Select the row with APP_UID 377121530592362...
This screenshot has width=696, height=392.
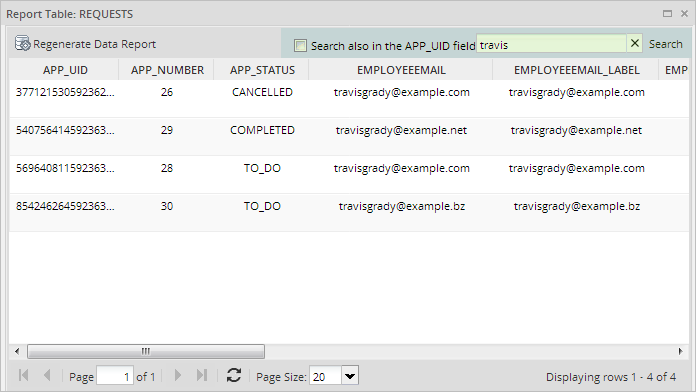point(349,99)
